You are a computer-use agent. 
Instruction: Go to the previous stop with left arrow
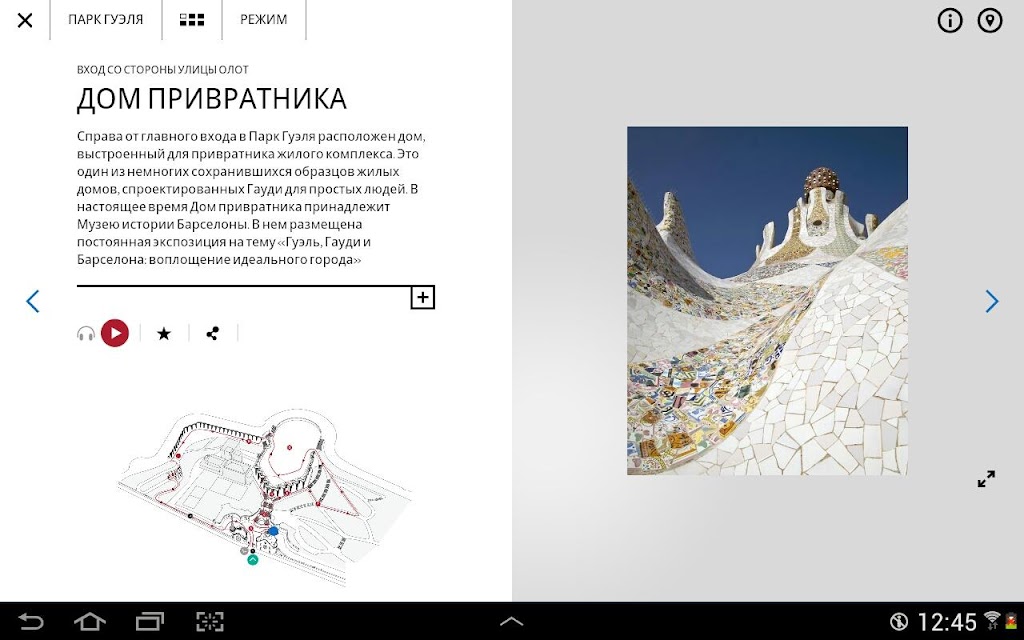[33, 301]
